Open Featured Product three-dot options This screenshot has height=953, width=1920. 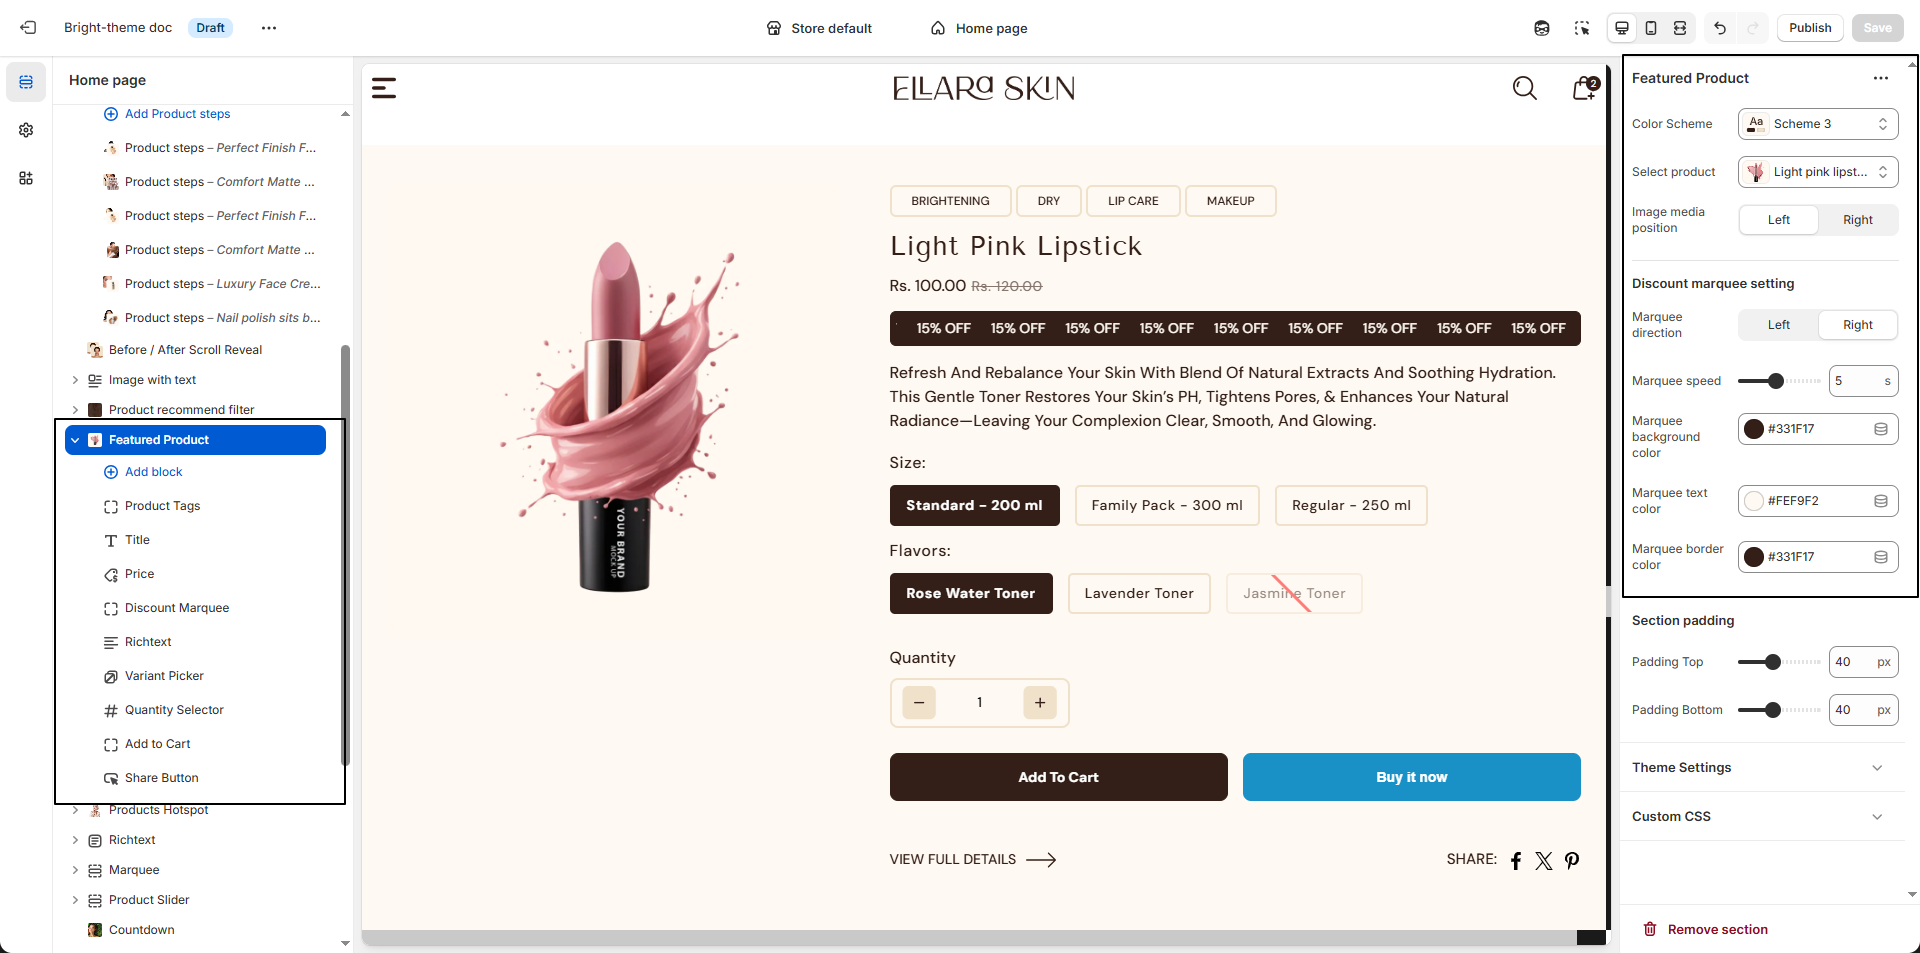point(1881,78)
